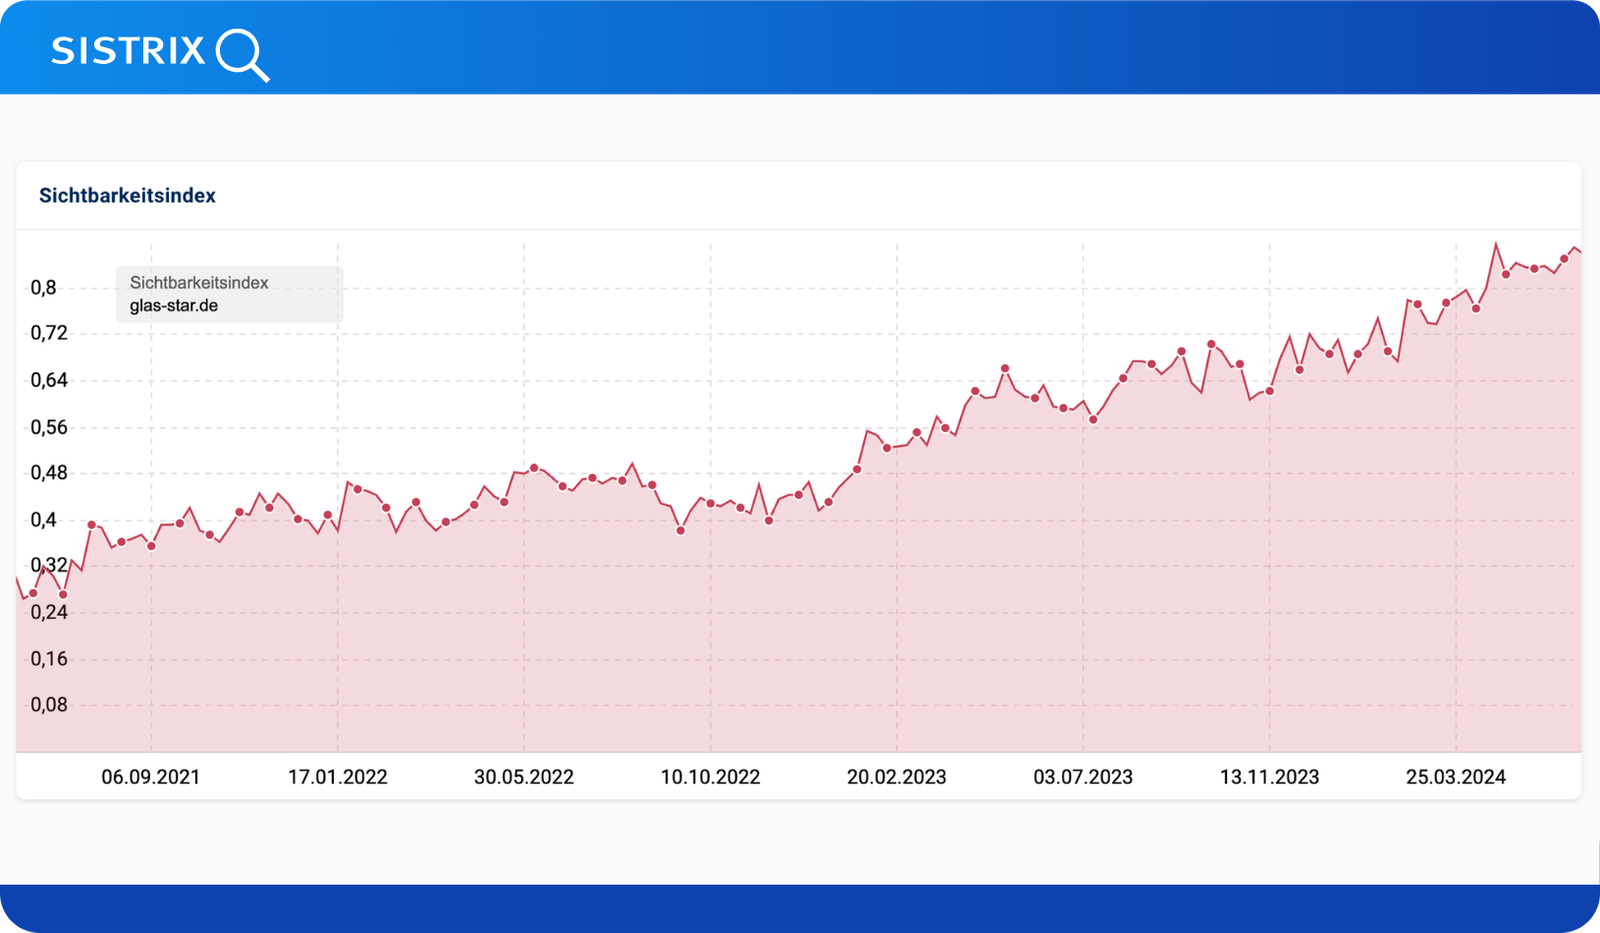Select the 03.07.2023 axis date
This screenshot has height=933, width=1600.
(1083, 777)
